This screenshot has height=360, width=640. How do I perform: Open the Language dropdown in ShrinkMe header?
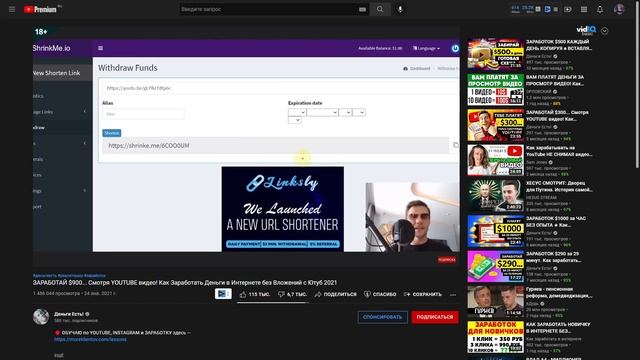pyautogui.click(x=426, y=48)
